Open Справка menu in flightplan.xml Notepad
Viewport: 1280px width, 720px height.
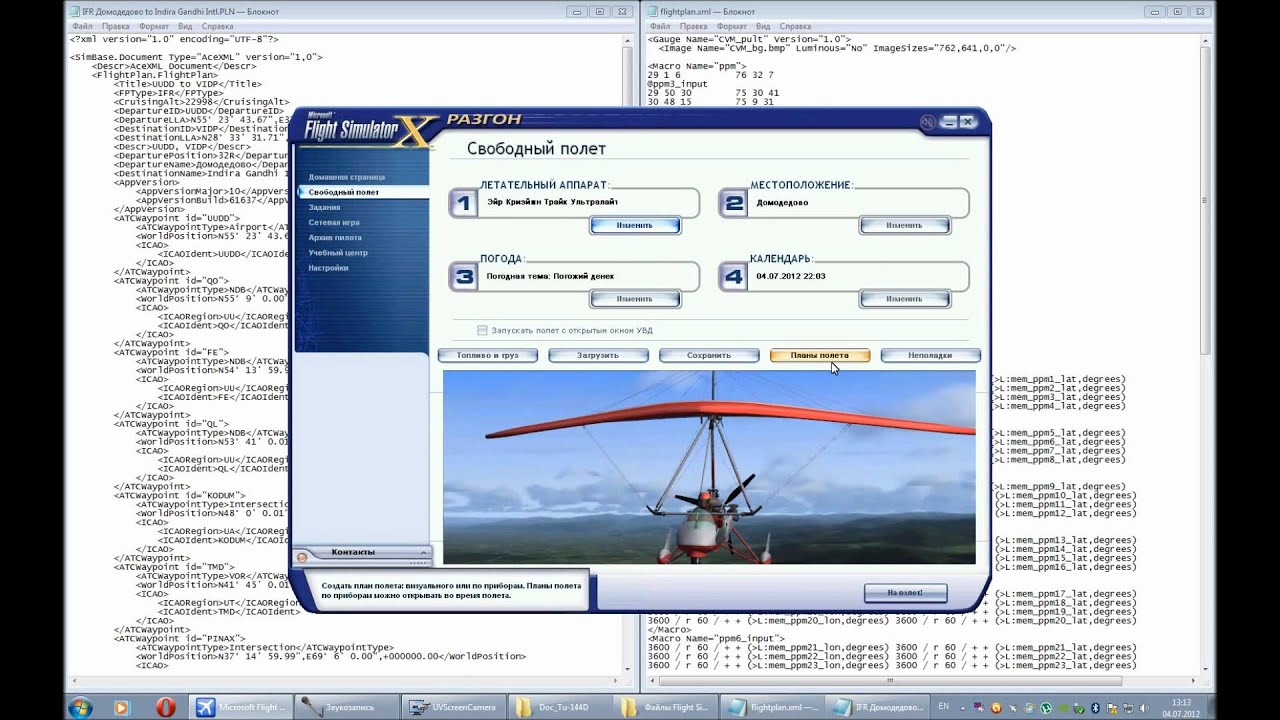[795, 26]
